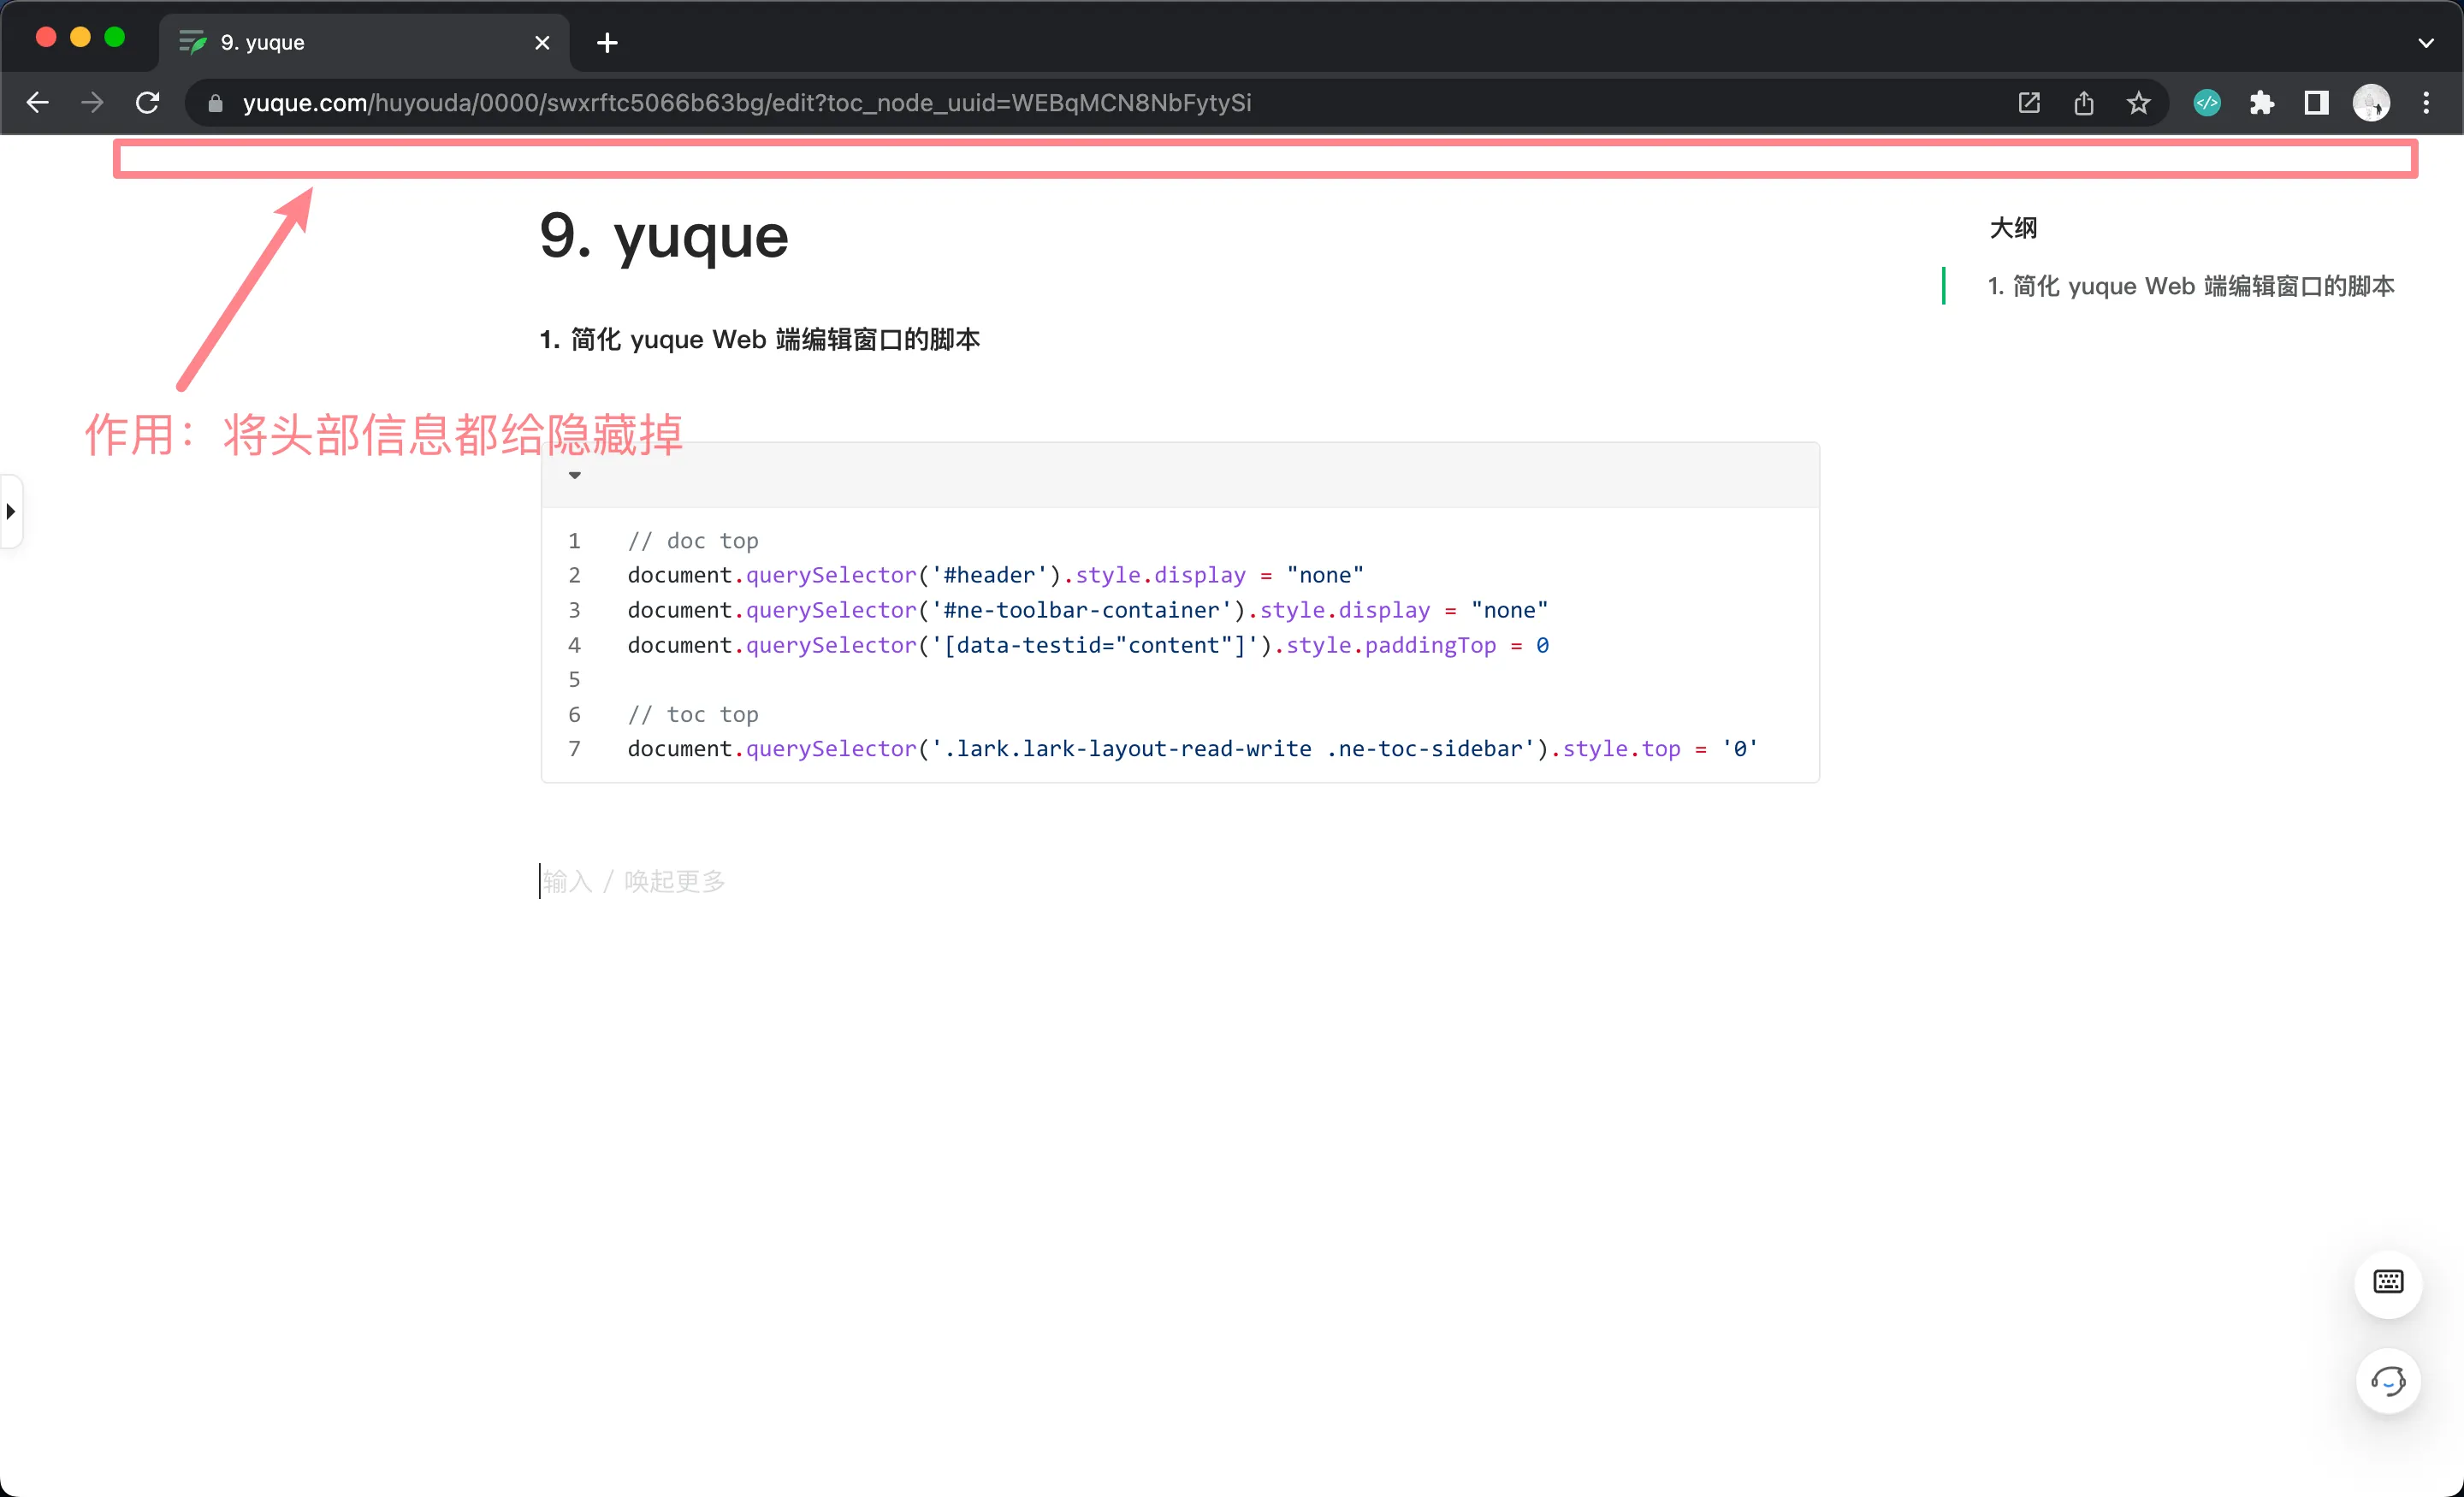2464x1497 pixels.
Task: Open the tab search chevron dropdown
Action: pyautogui.click(x=2425, y=43)
